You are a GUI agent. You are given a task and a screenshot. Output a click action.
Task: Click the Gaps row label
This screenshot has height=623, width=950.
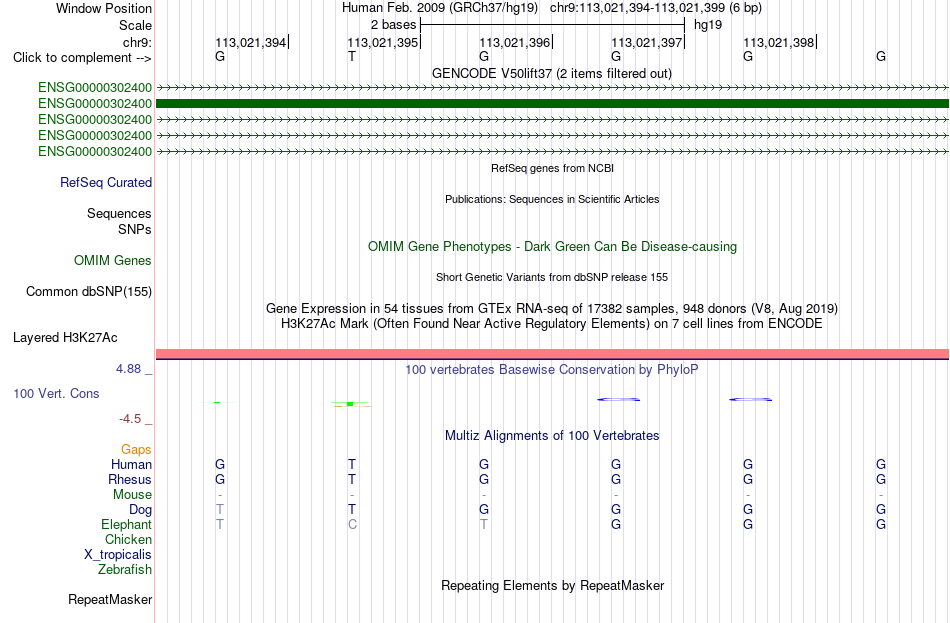coord(136,450)
